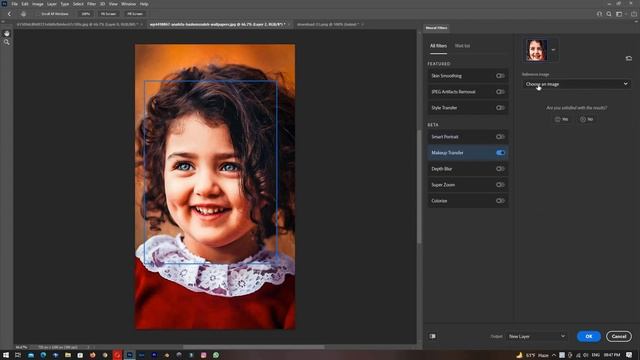Open the Windows Start menu

click(x=6, y=355)
